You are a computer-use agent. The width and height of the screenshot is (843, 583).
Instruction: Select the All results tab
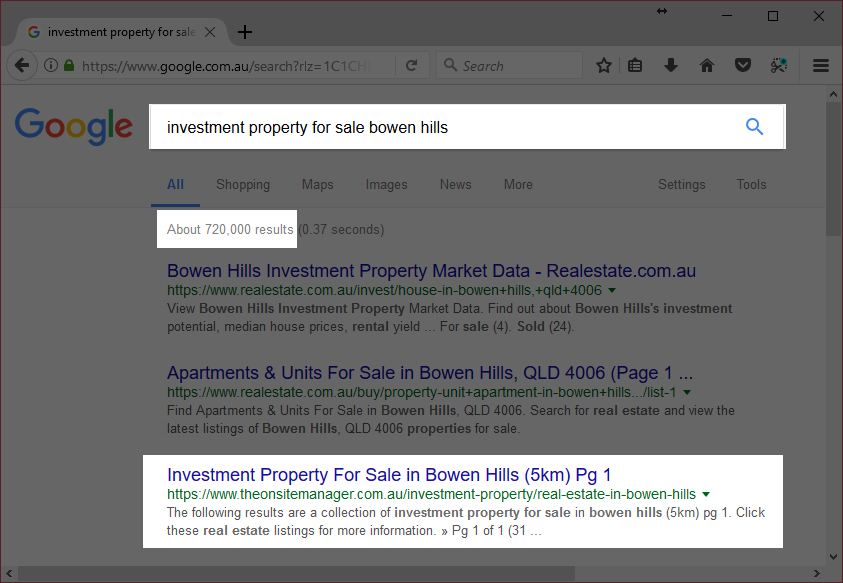pyautogui.click(x=175, y=184)
